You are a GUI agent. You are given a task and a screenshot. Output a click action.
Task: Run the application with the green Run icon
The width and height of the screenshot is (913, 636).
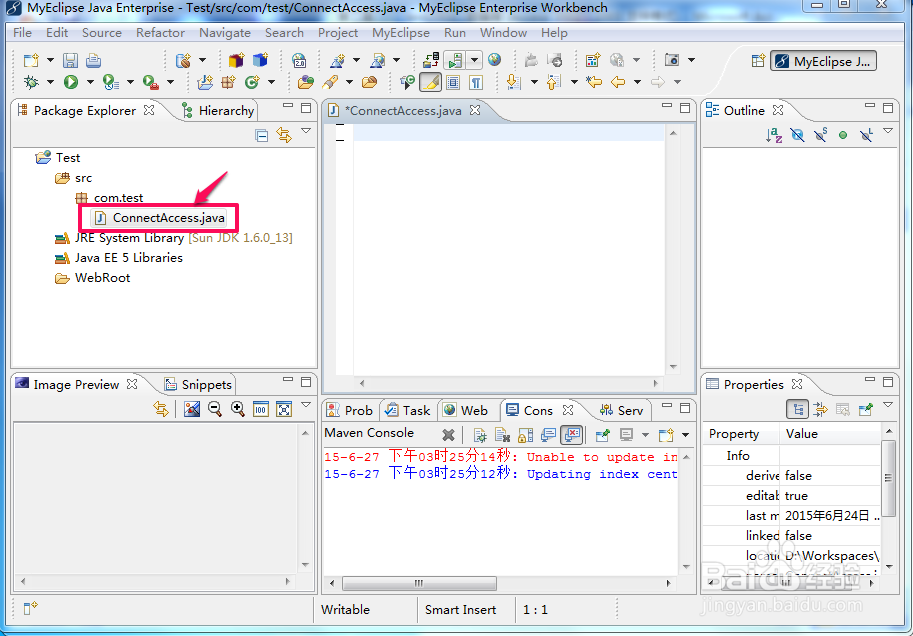pyautogui.click(x=70, y=82)
